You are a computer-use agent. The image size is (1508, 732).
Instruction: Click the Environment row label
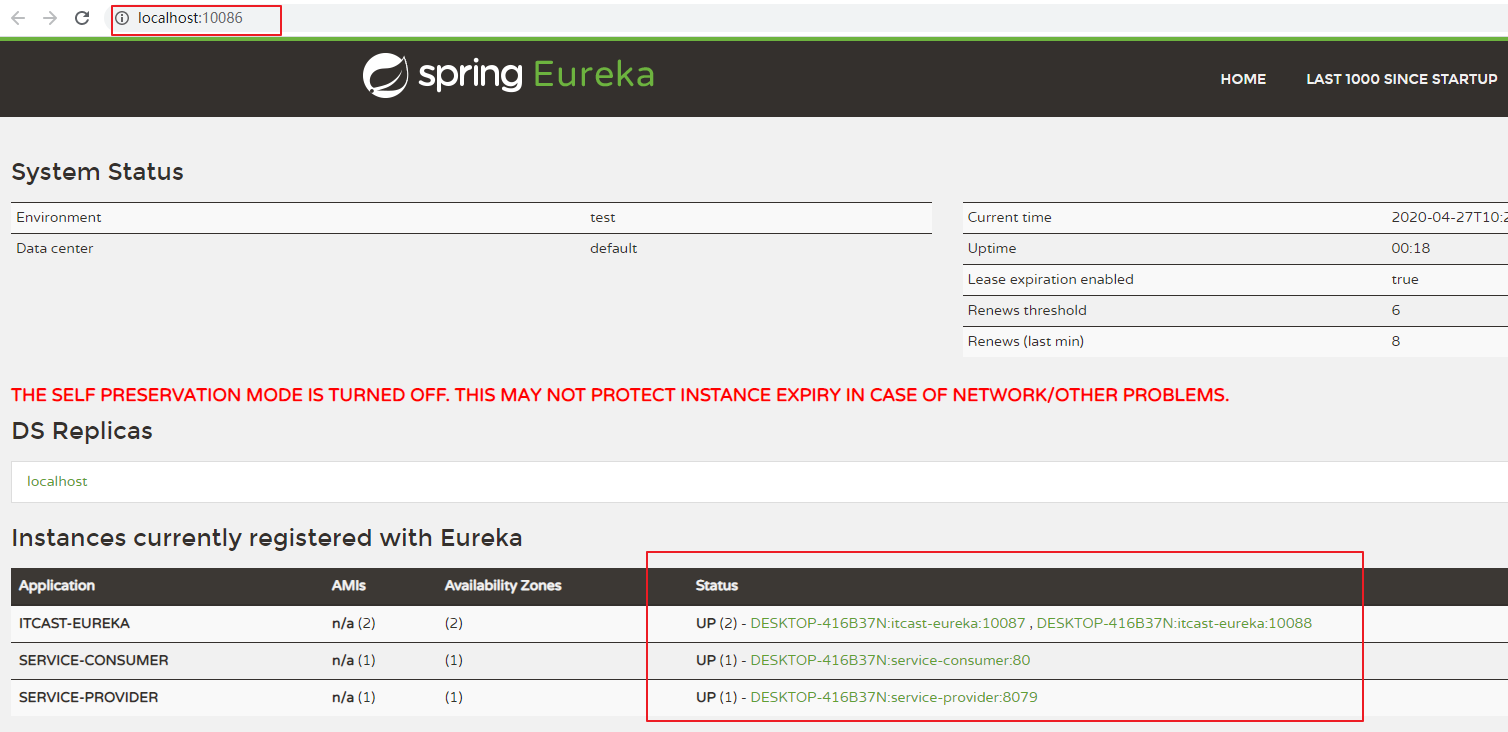pyautogui.click(x=59, y=217)
